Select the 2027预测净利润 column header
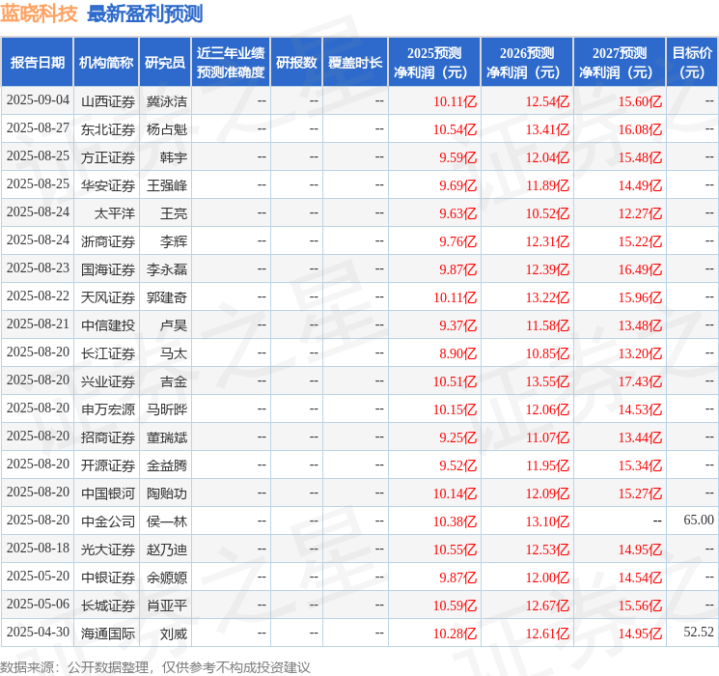 619,62
